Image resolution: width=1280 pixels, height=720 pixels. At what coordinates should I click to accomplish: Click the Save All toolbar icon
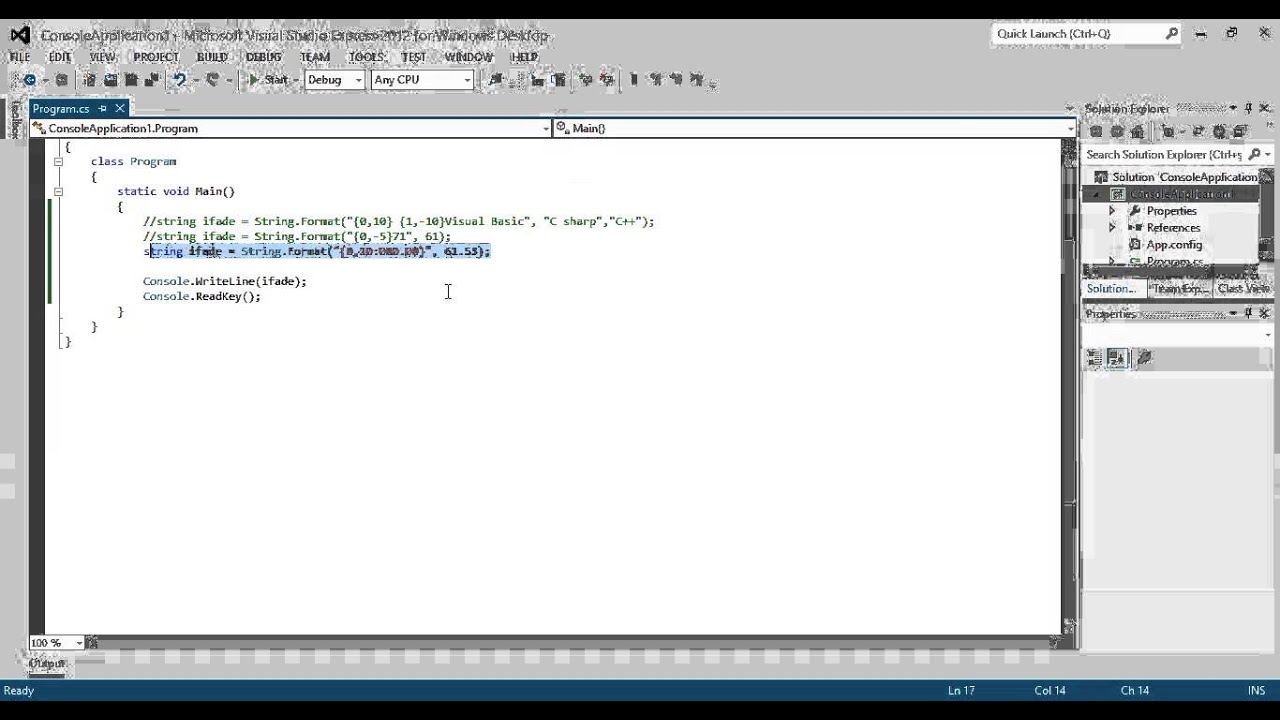(152, 80)
